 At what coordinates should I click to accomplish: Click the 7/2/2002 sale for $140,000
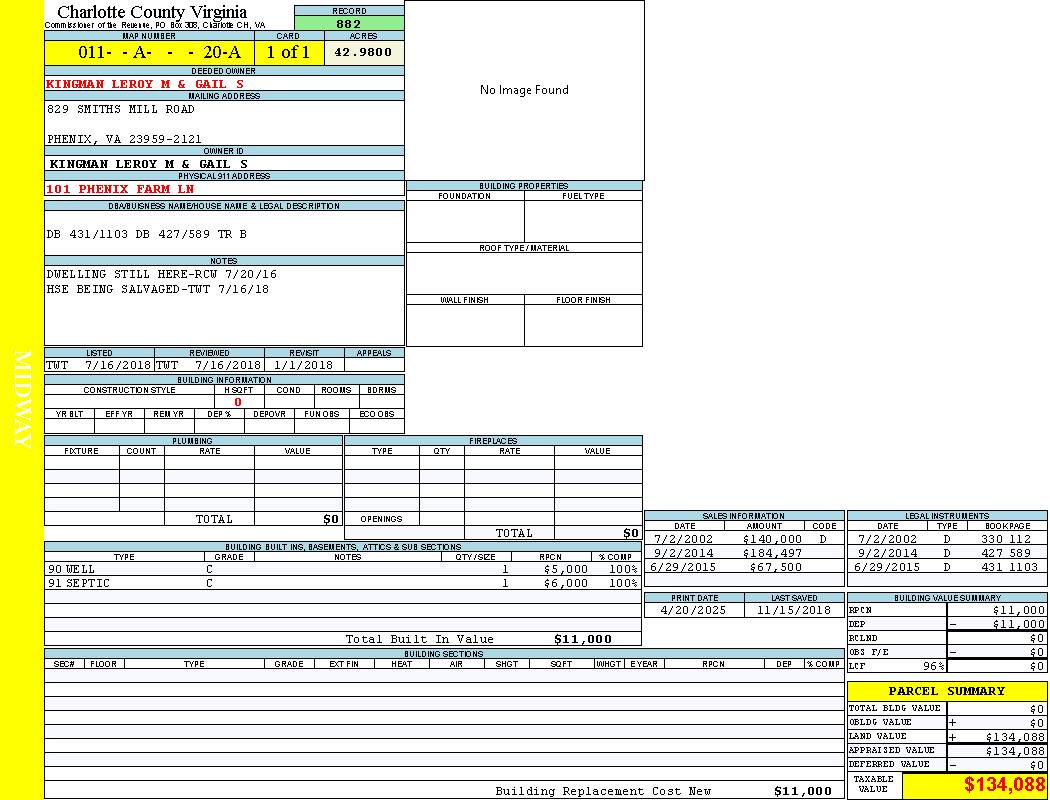[x=743, y=539]
